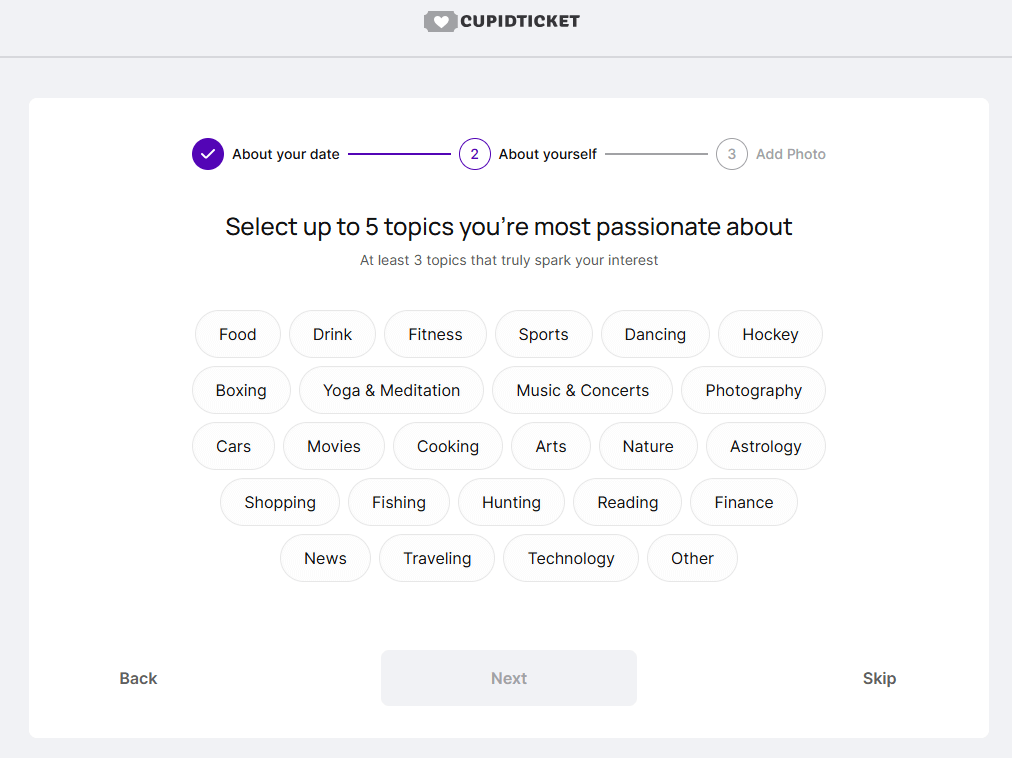Skip this step using Skip link

pyautogui.click(x=879, y=678)
